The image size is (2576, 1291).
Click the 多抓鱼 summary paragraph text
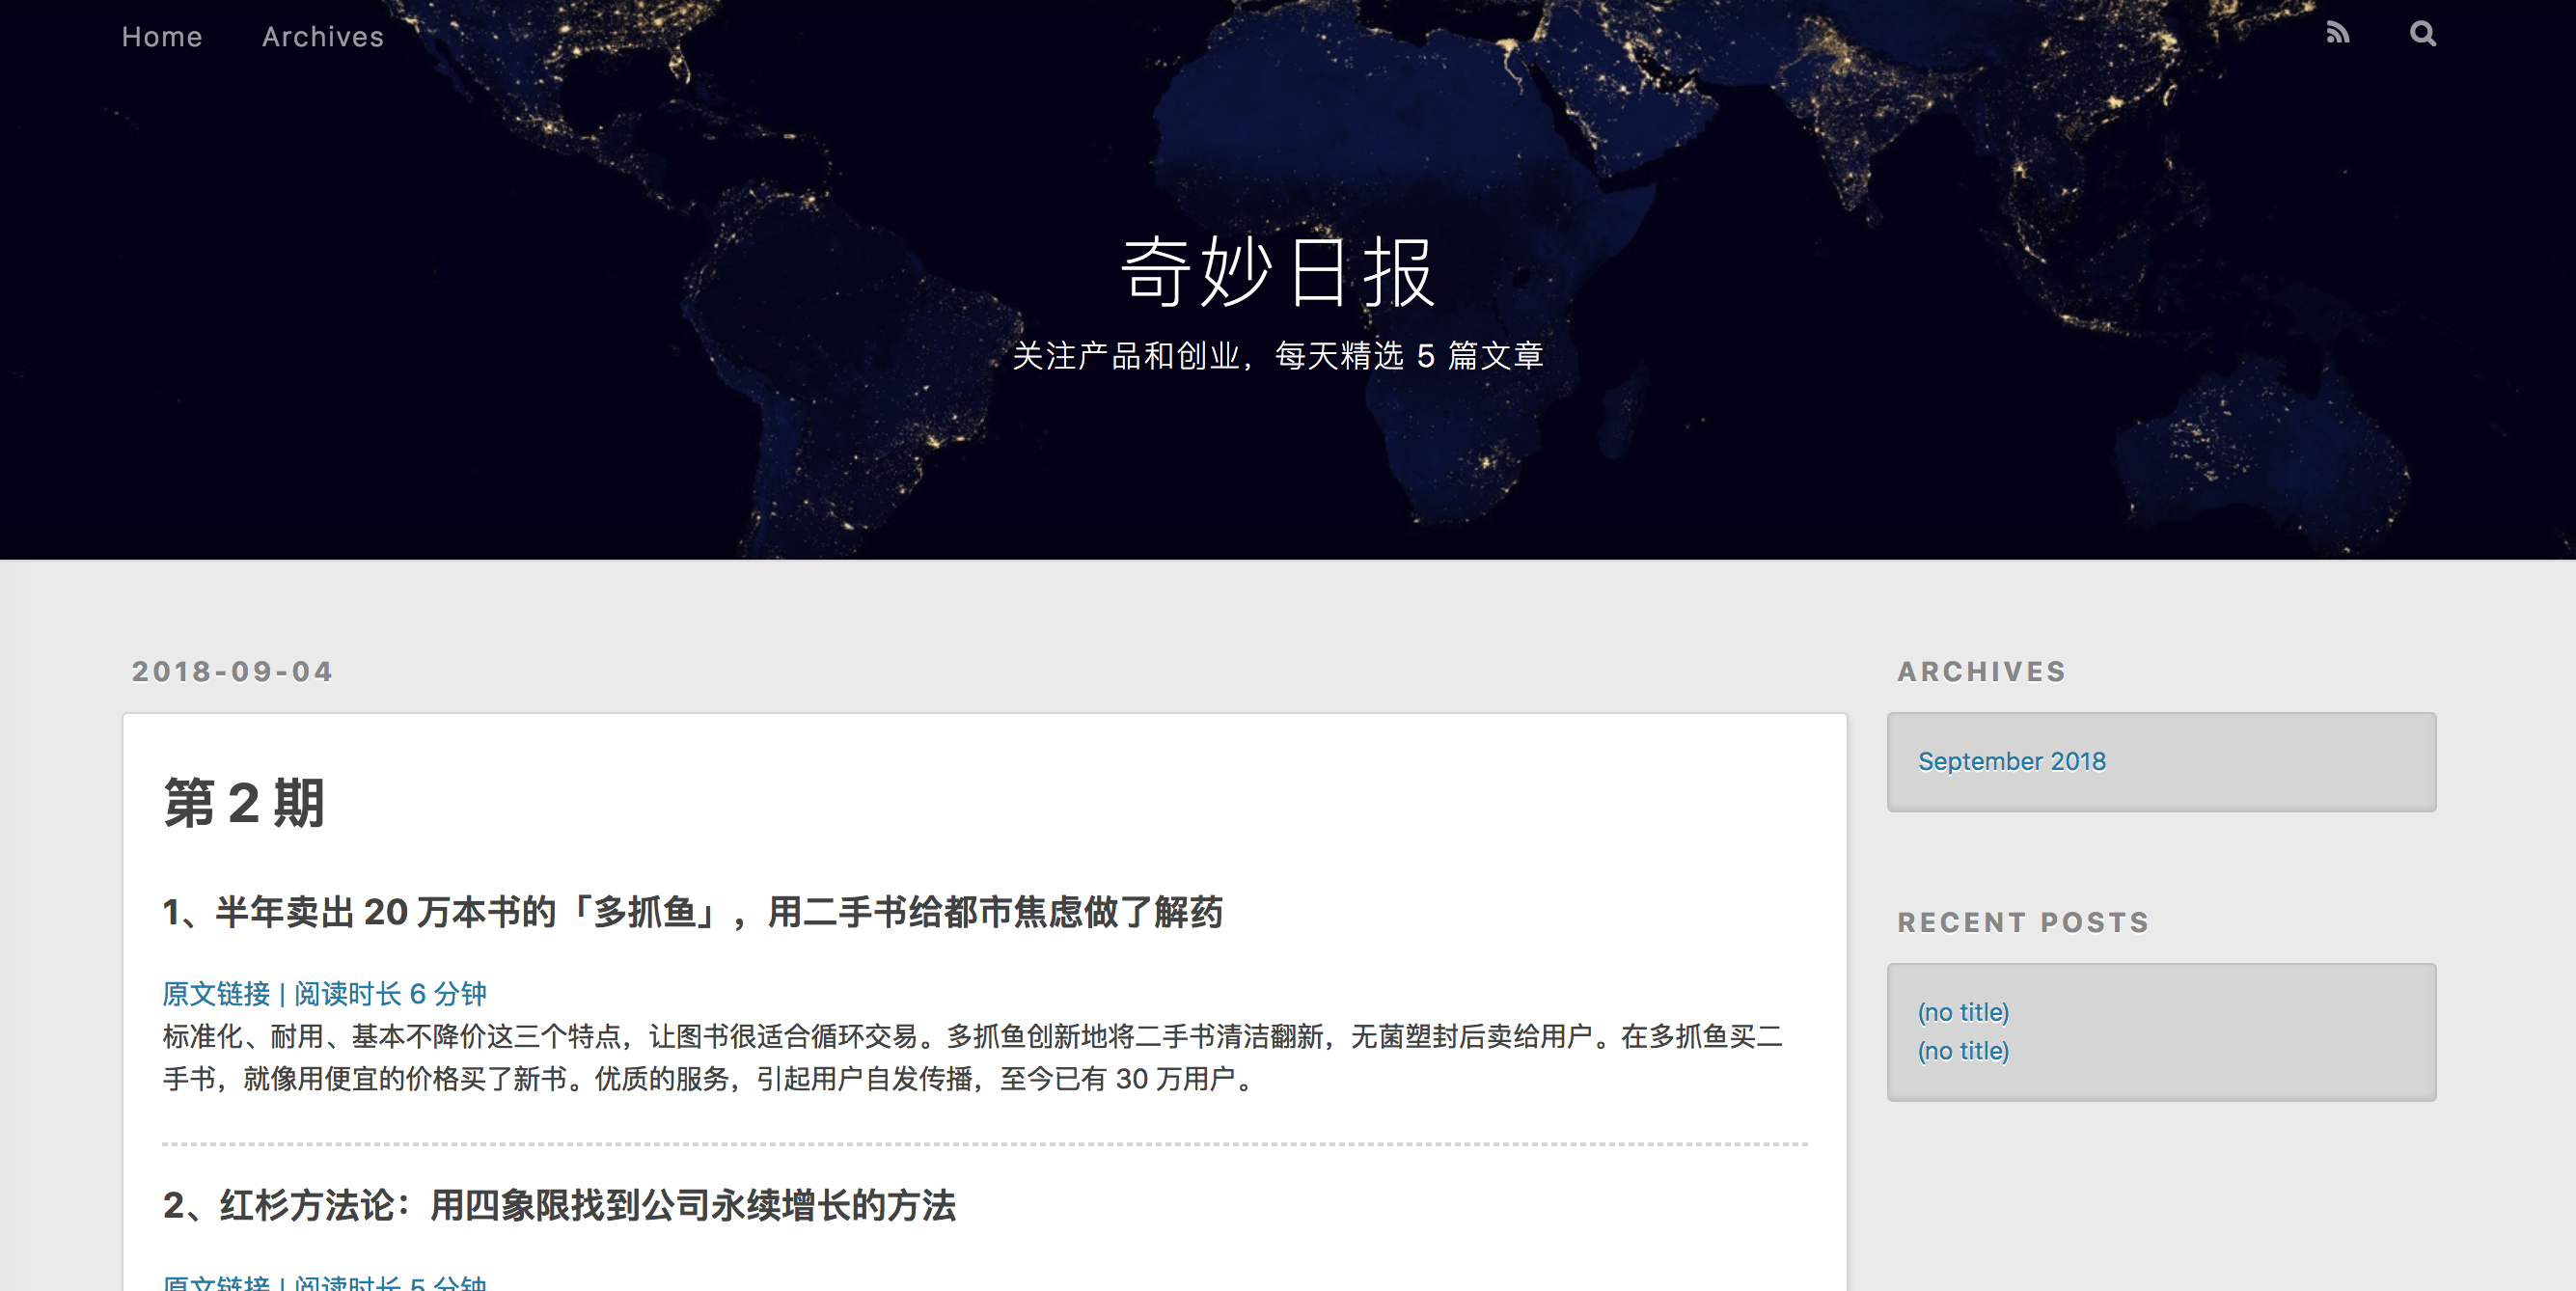click(x=970, y=1058)
